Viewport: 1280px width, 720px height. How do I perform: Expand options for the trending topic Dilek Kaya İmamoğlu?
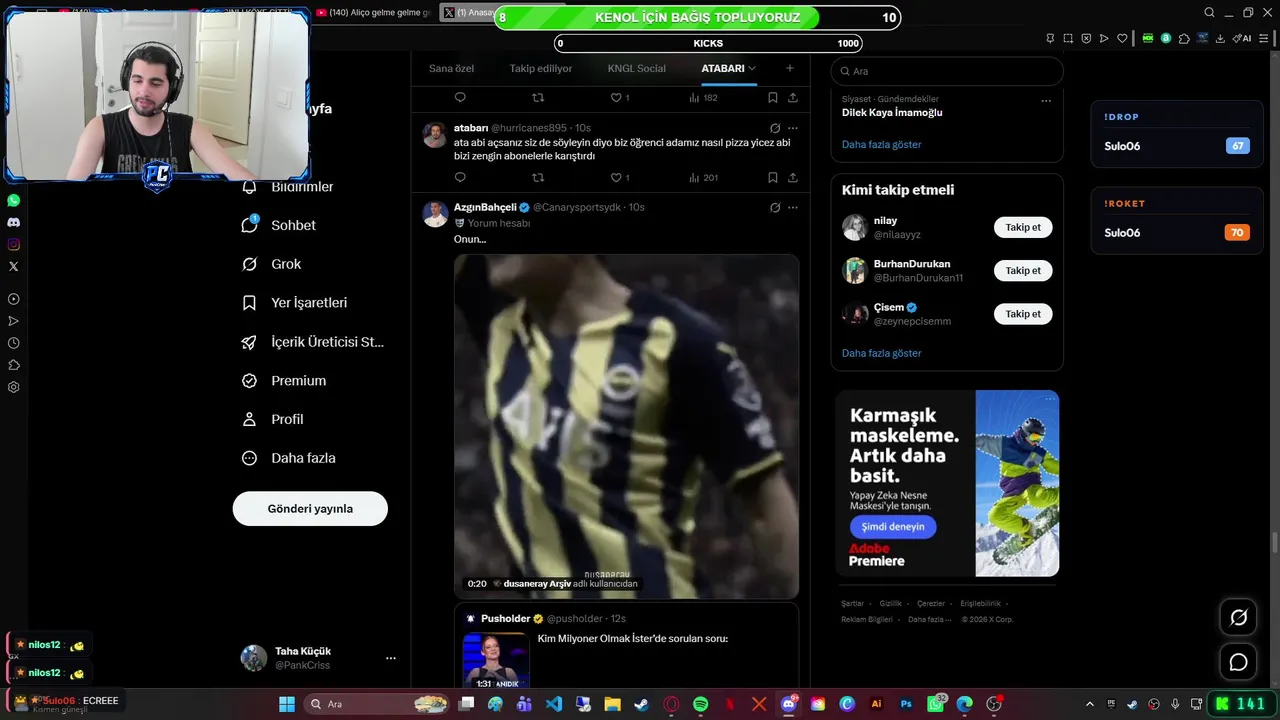[x=1046, y=100]
